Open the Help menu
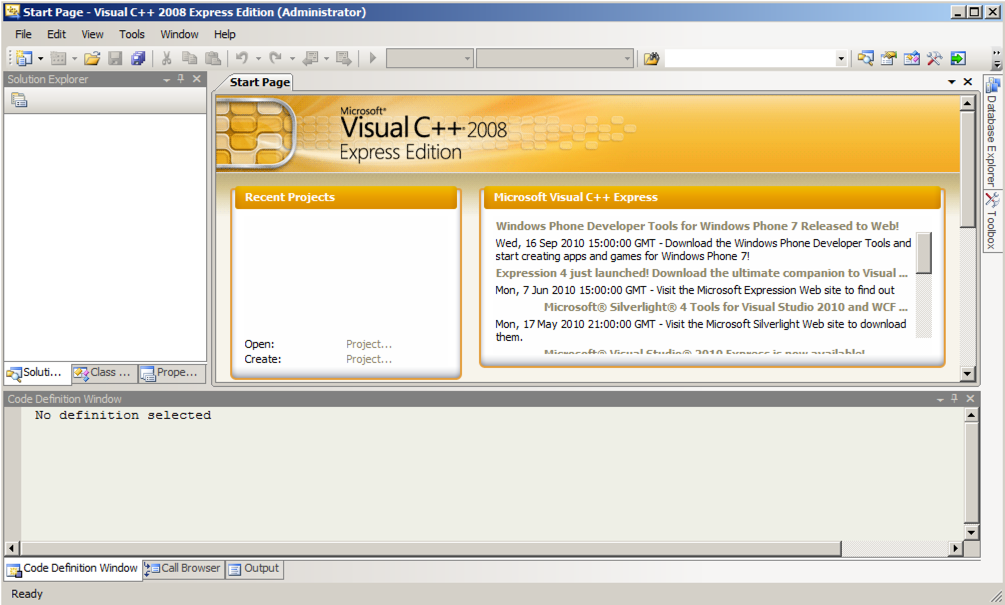 point(224,34)
